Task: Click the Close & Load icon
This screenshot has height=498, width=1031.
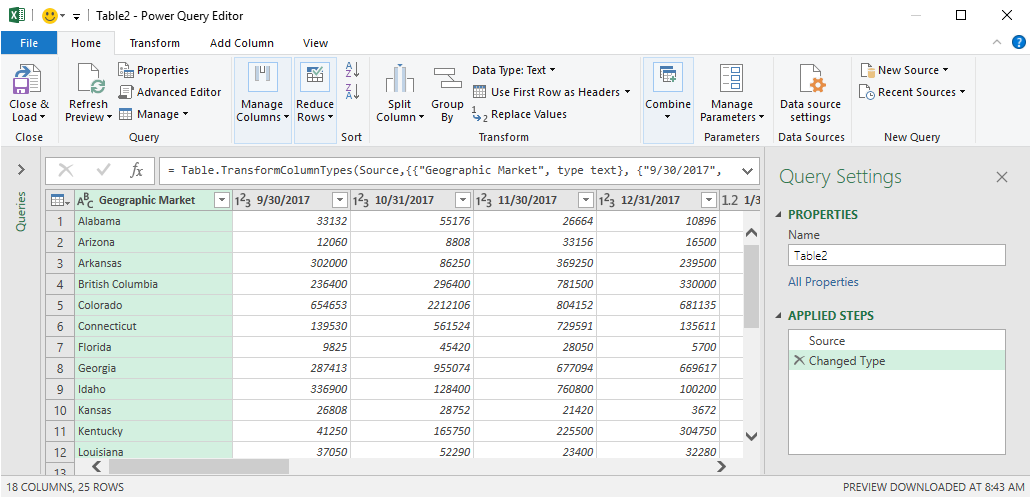Action: click(x=28, y=80)
